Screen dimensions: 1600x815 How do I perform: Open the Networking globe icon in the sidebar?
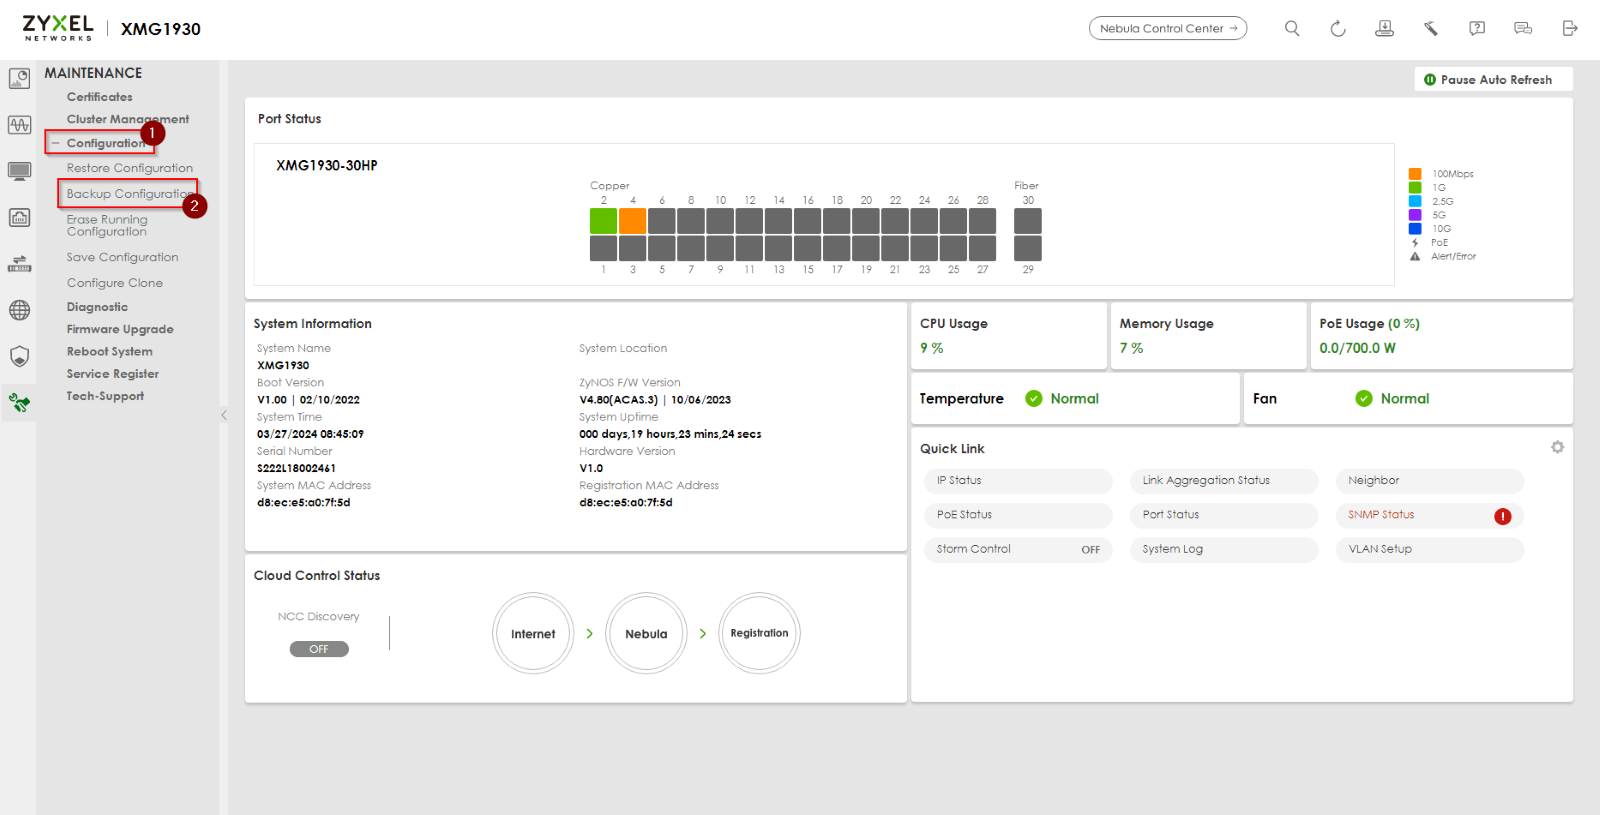tap(19, 310)
